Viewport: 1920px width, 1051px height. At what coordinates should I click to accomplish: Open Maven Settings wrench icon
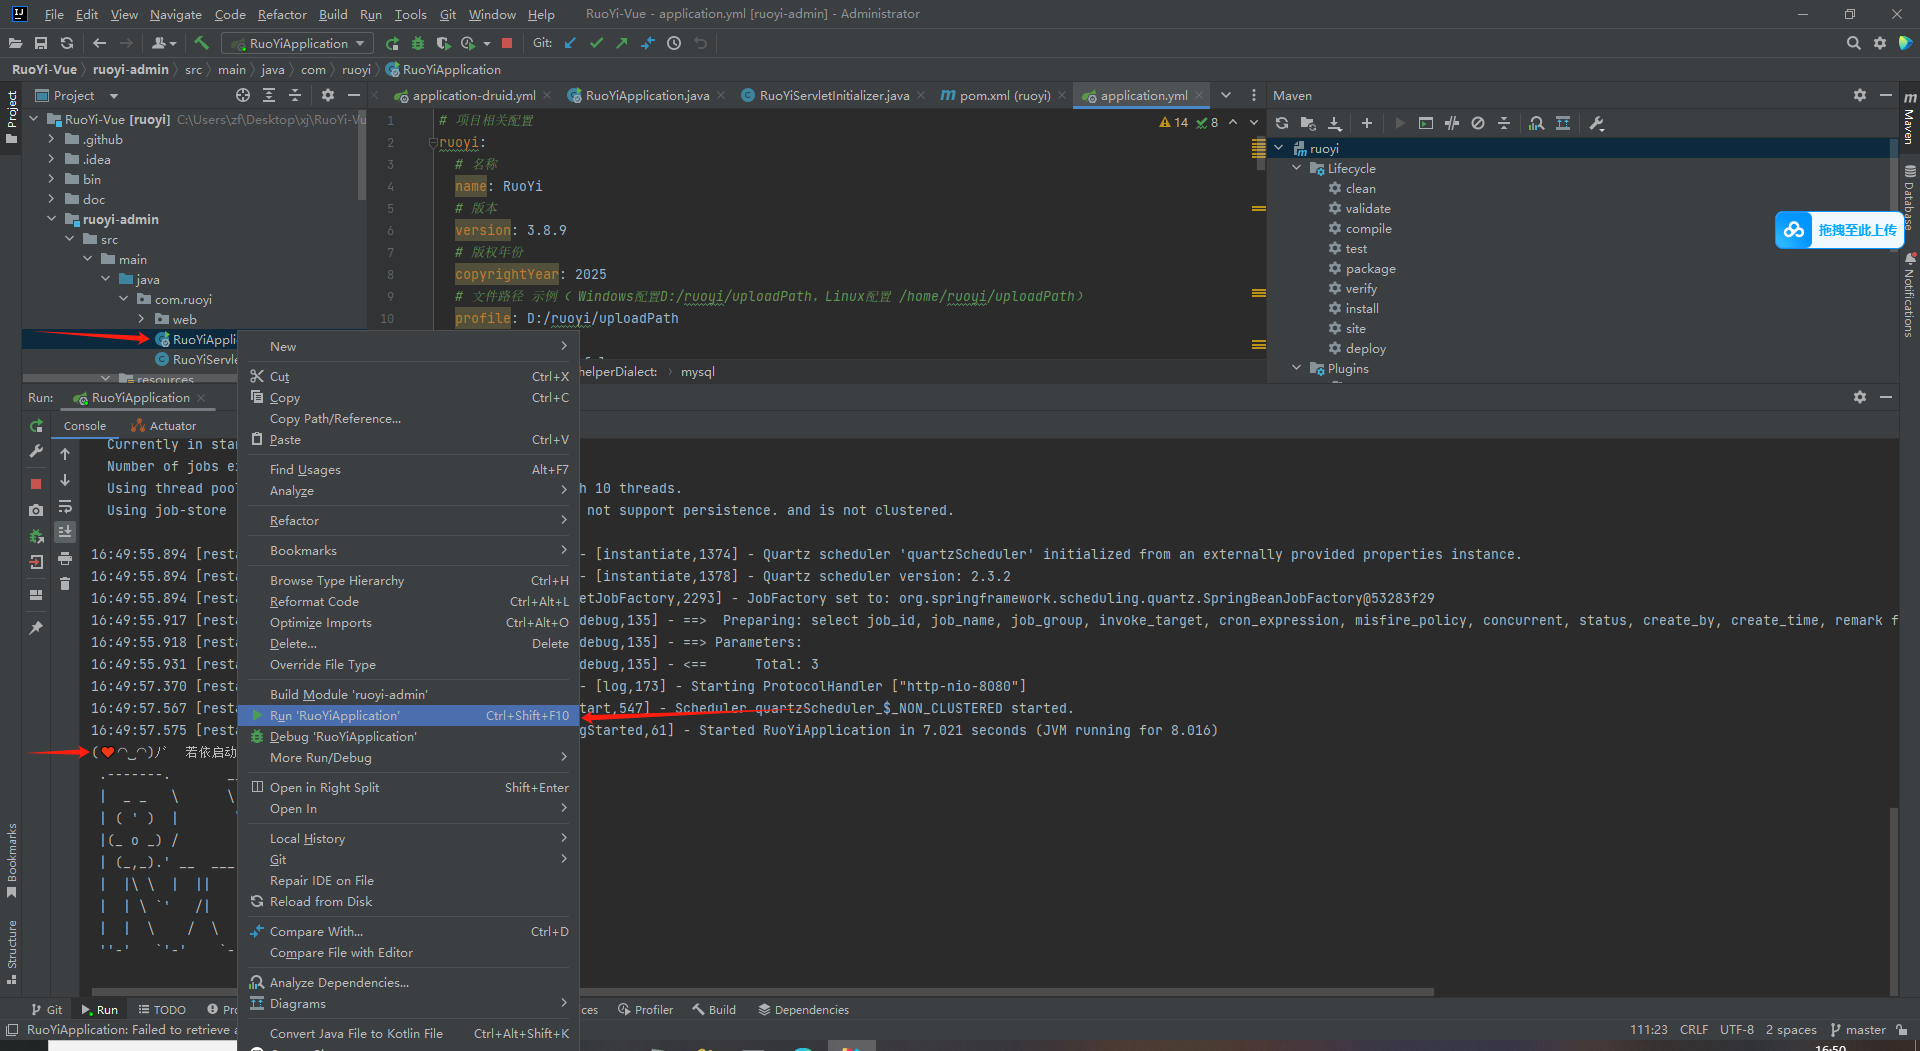[x=1597, y=123]
